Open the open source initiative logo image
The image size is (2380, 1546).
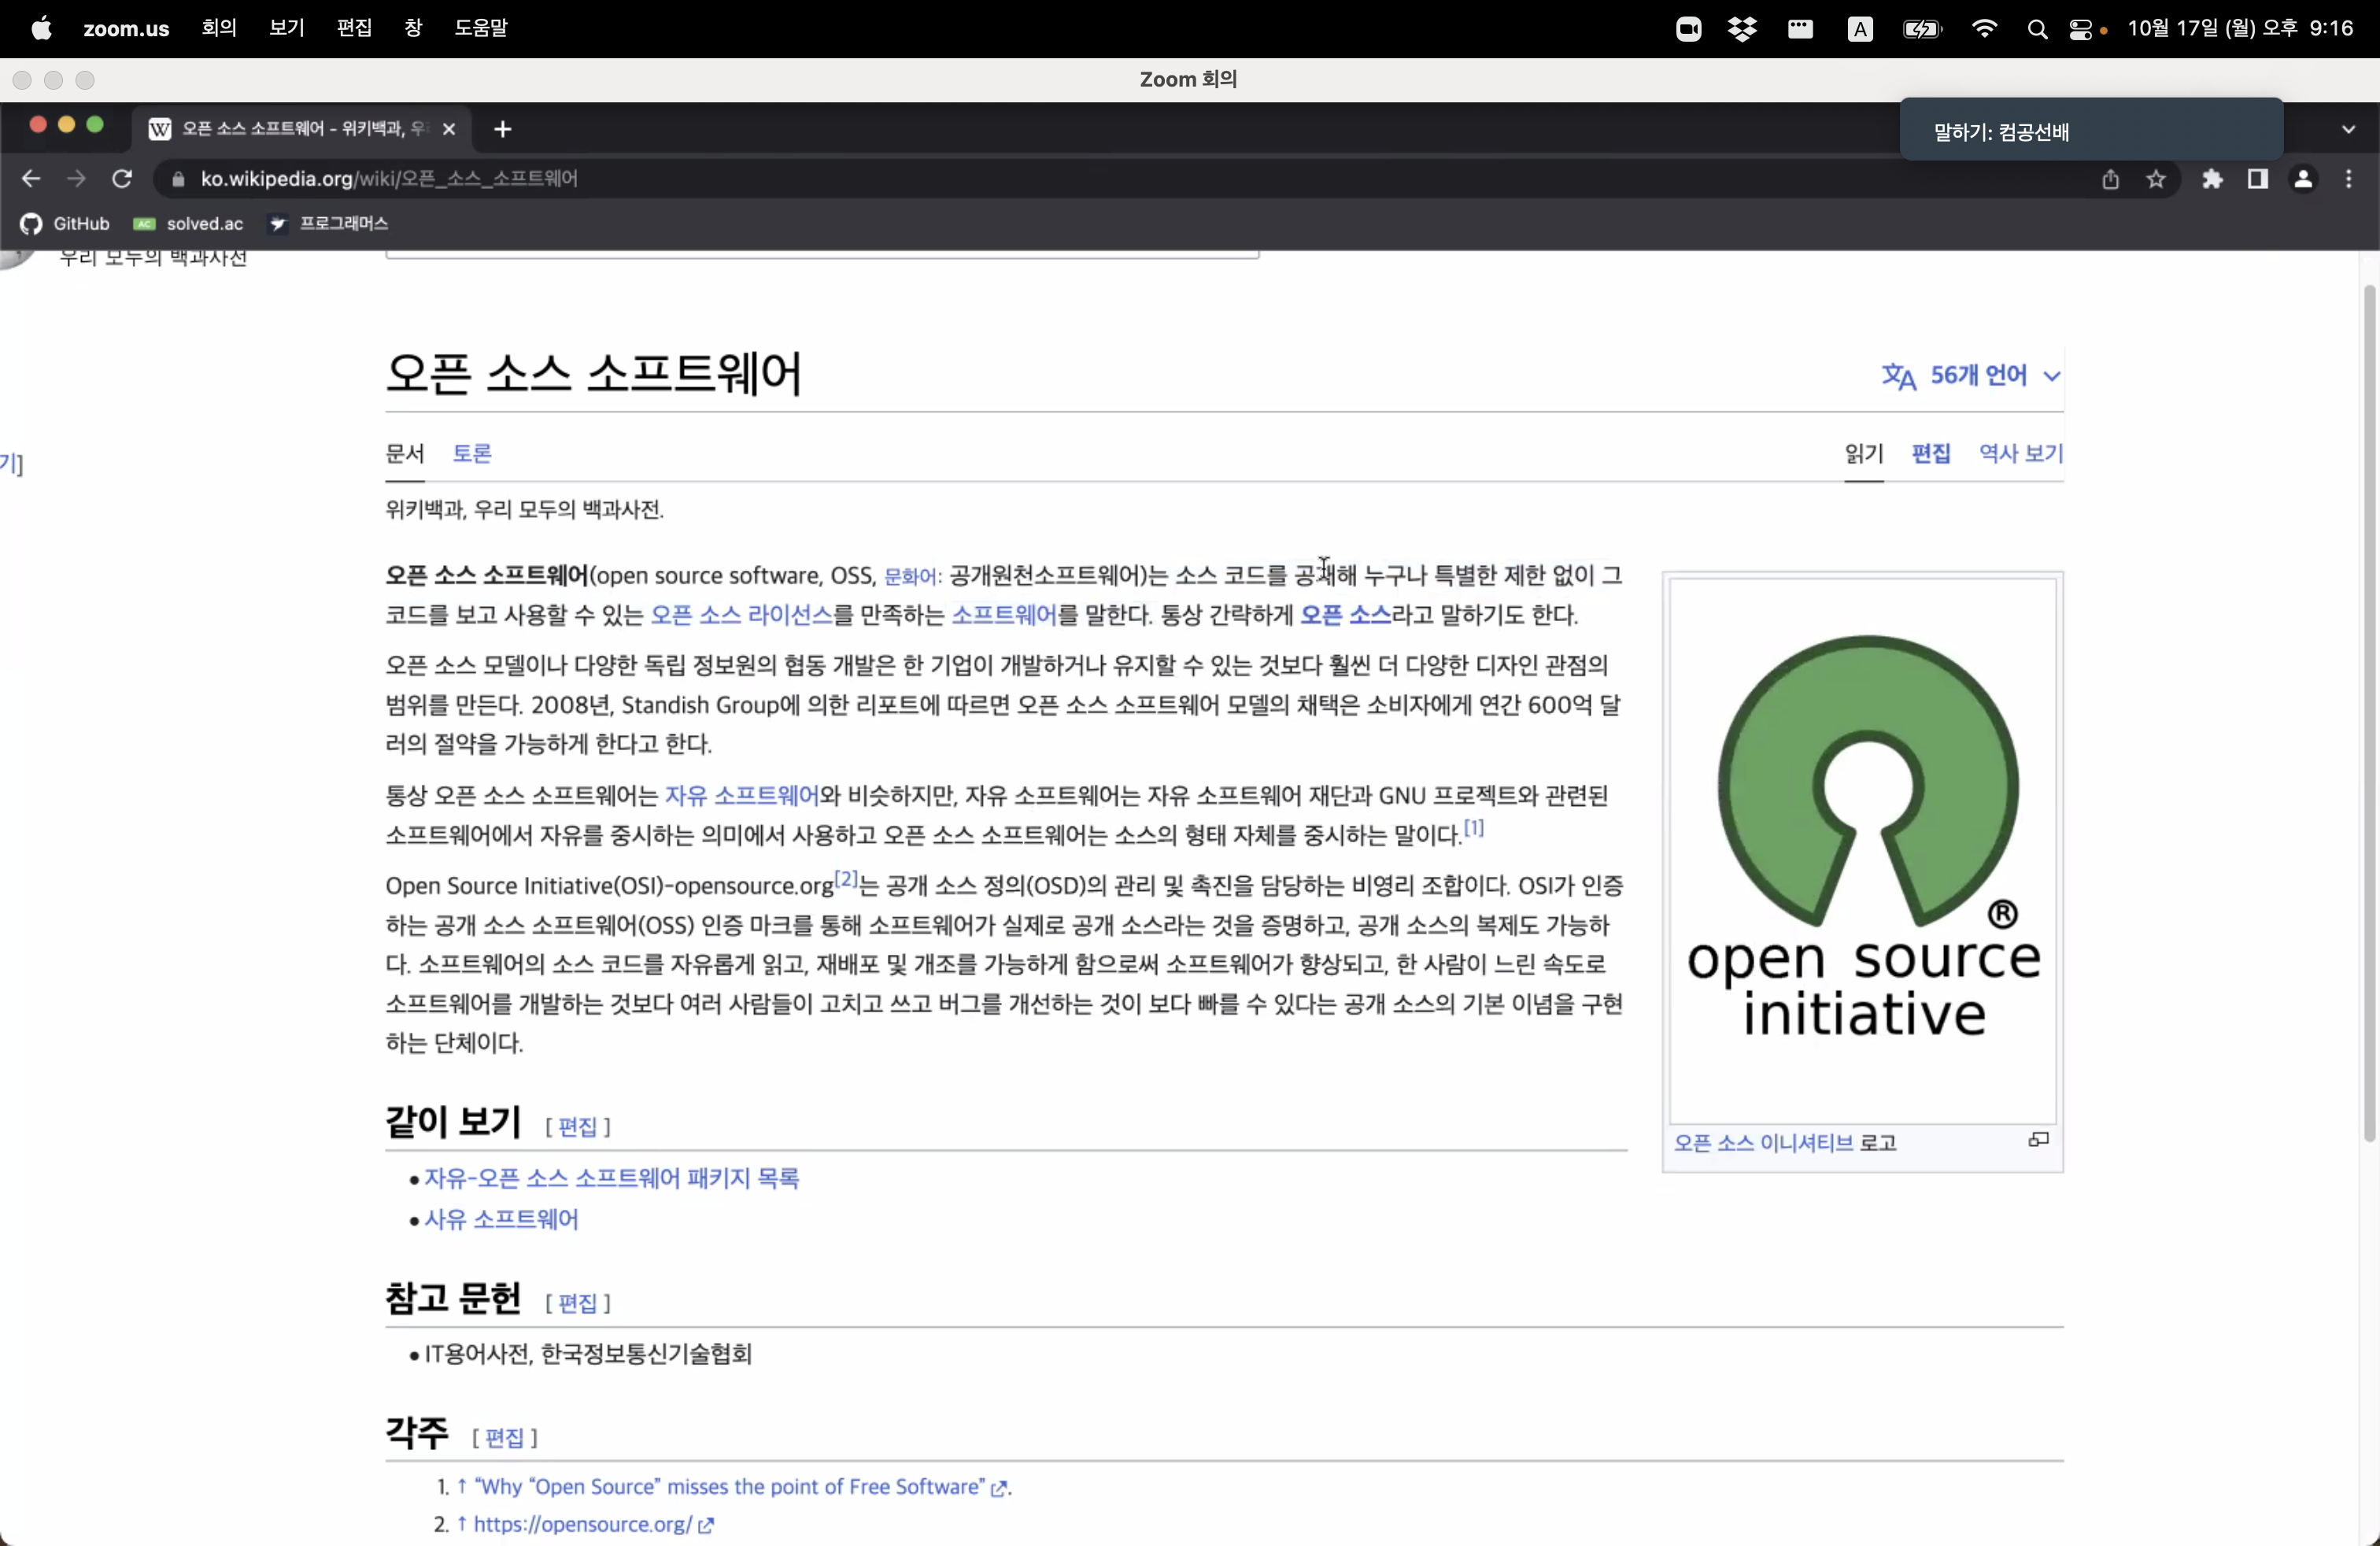click(x=1863, y=850)
